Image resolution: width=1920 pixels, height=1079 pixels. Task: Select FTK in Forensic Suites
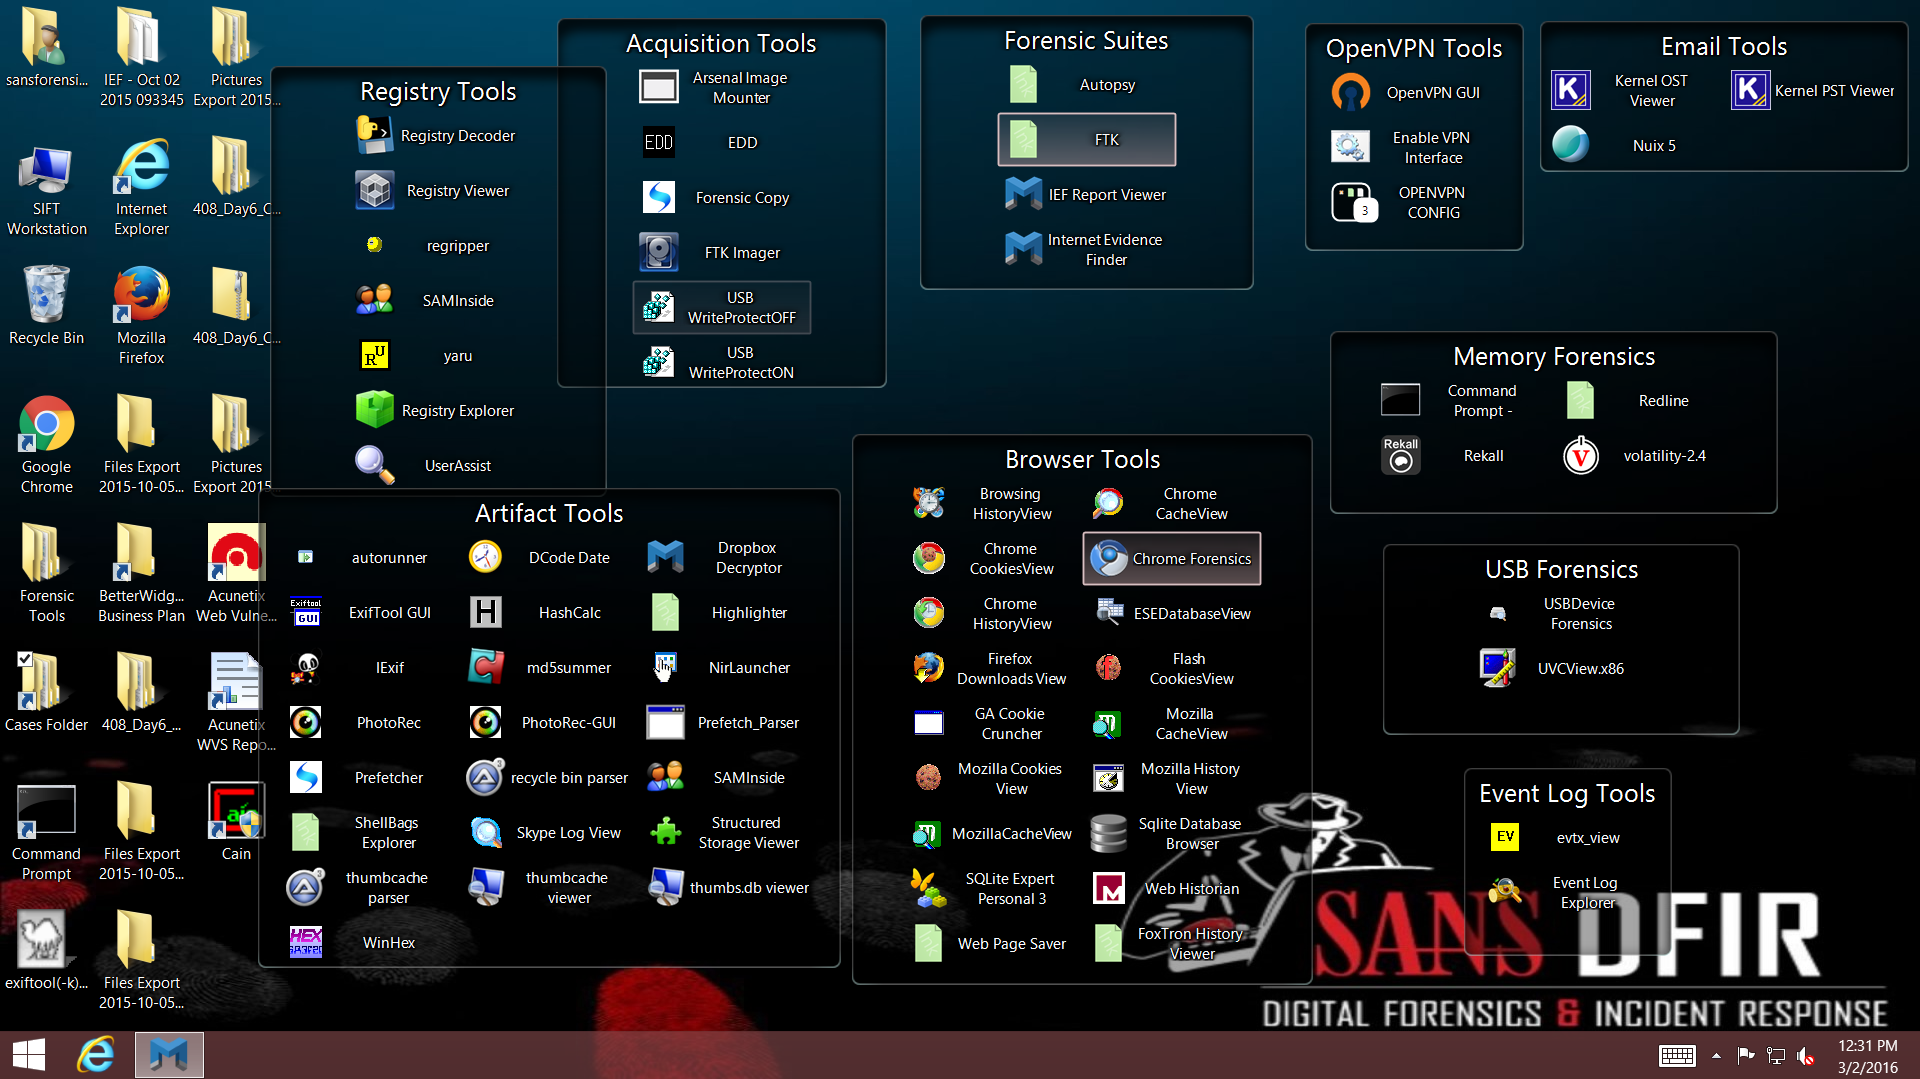pyautogui.click(x=1086, y=140)
